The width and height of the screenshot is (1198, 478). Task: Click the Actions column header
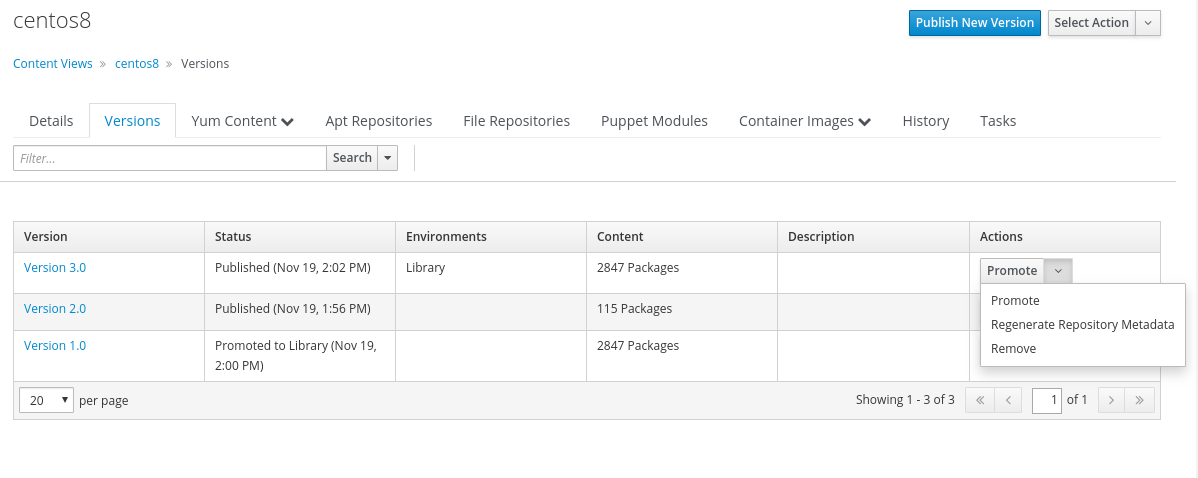[x=1064, y=237]
